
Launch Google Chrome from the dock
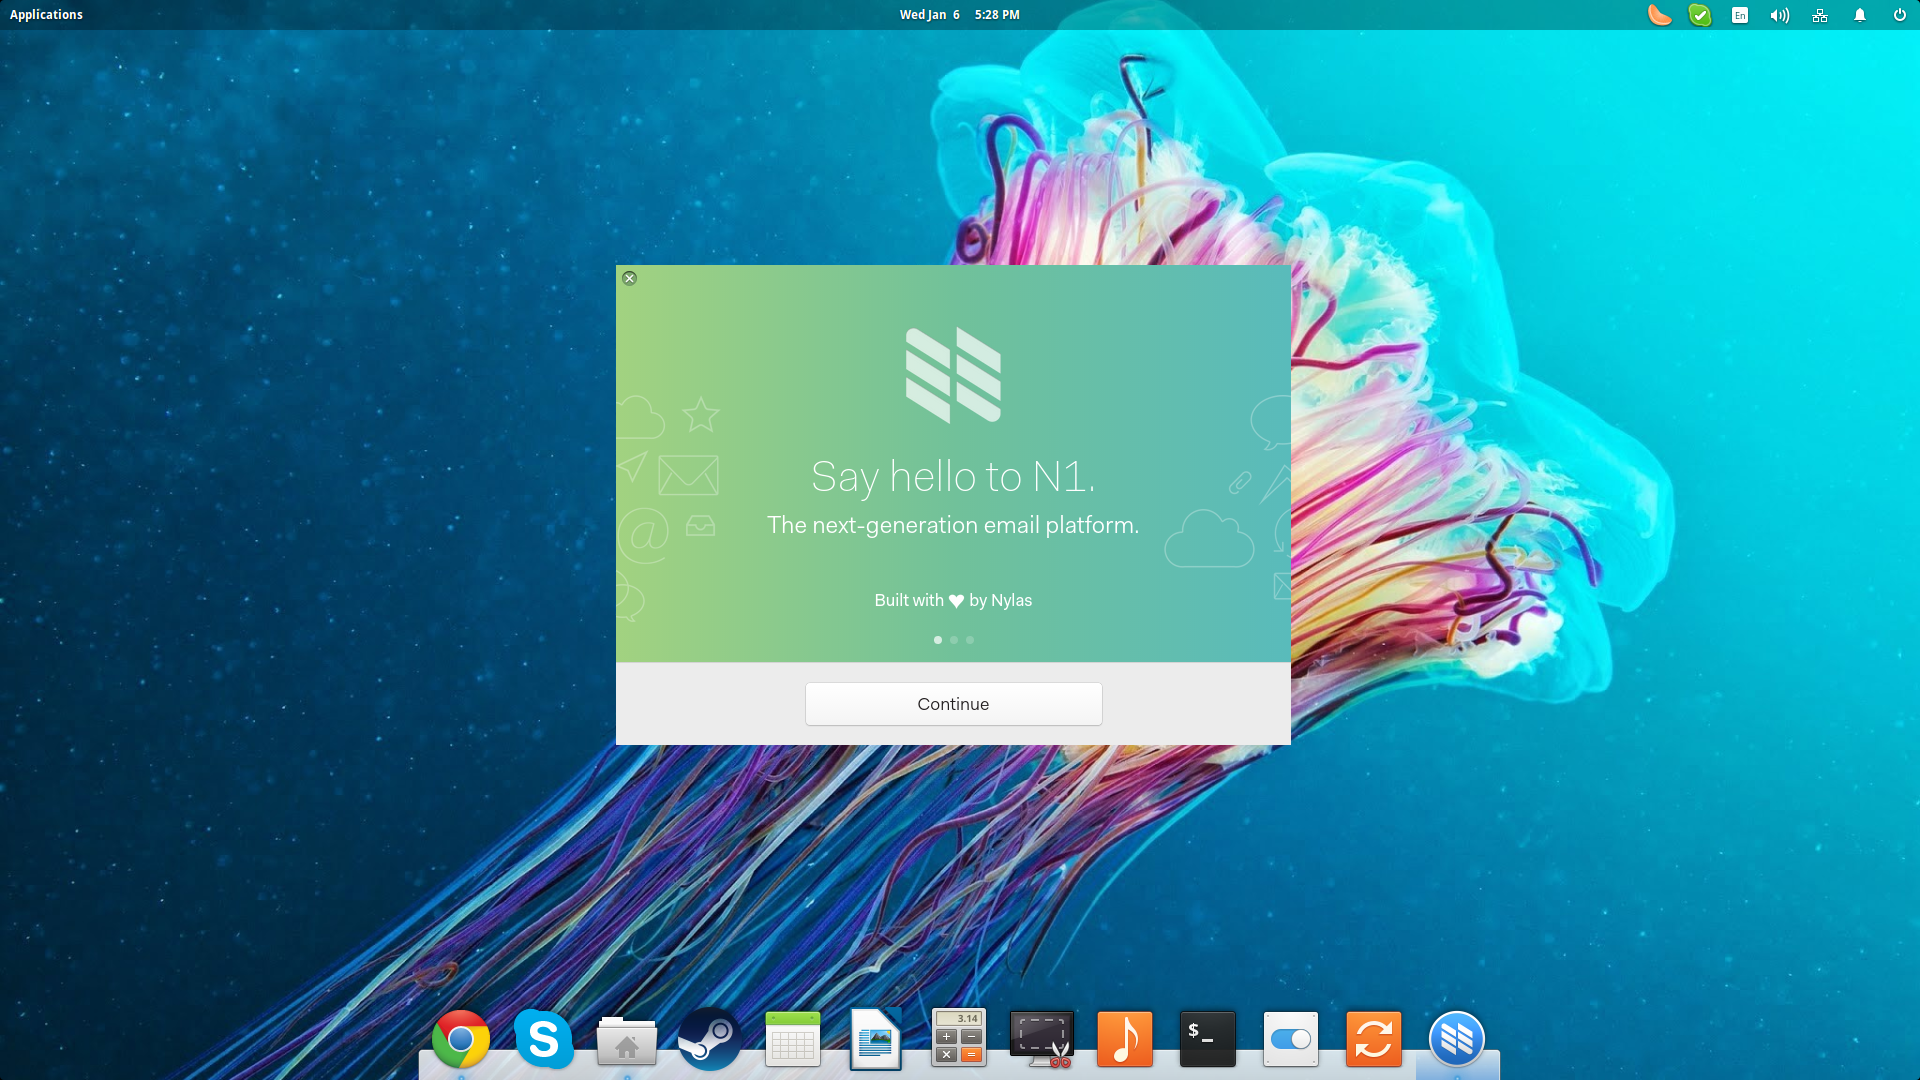[x=460, y=1040]
